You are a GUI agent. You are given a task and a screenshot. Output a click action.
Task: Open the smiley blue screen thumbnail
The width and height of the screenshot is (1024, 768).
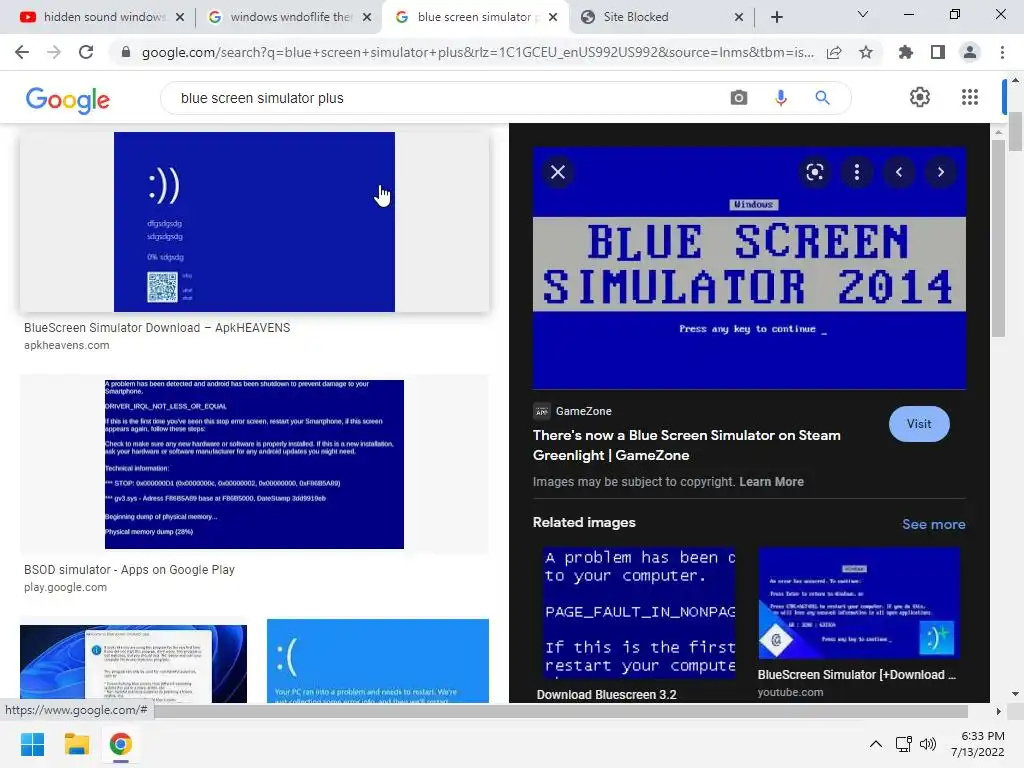point(254,222)
